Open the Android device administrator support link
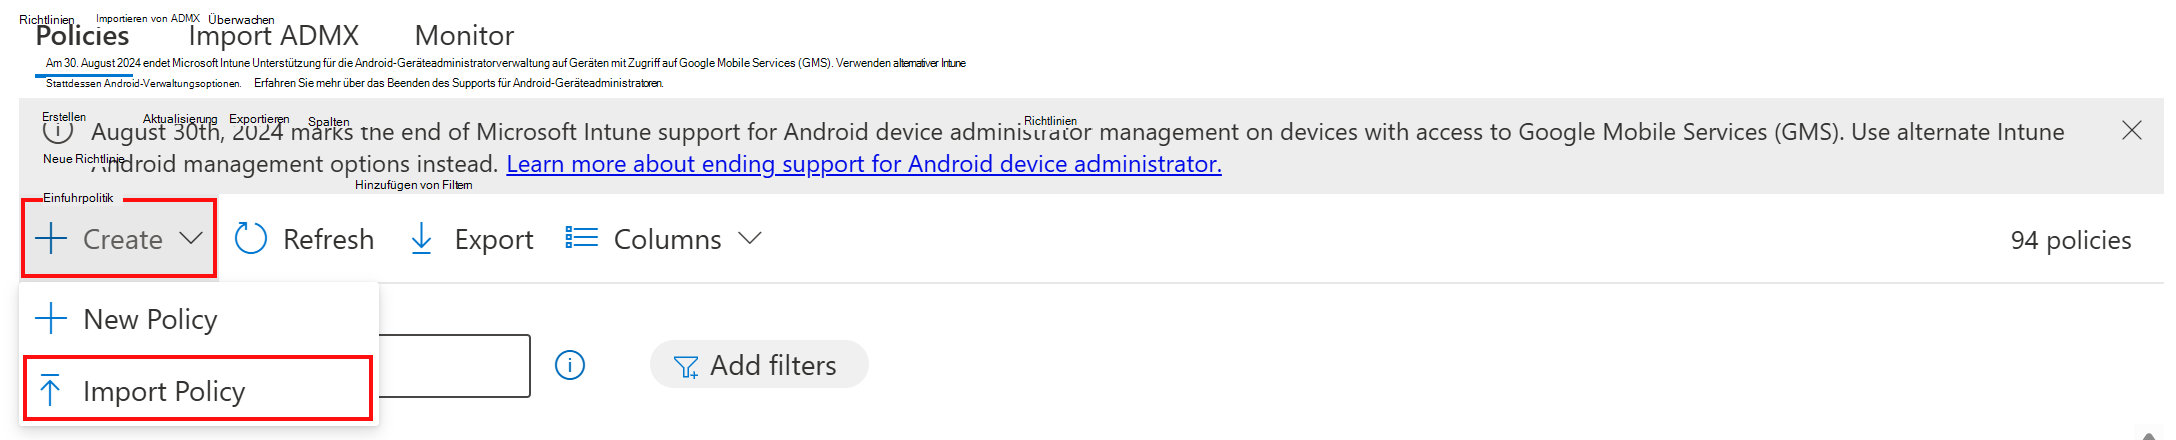 [863, 164]
